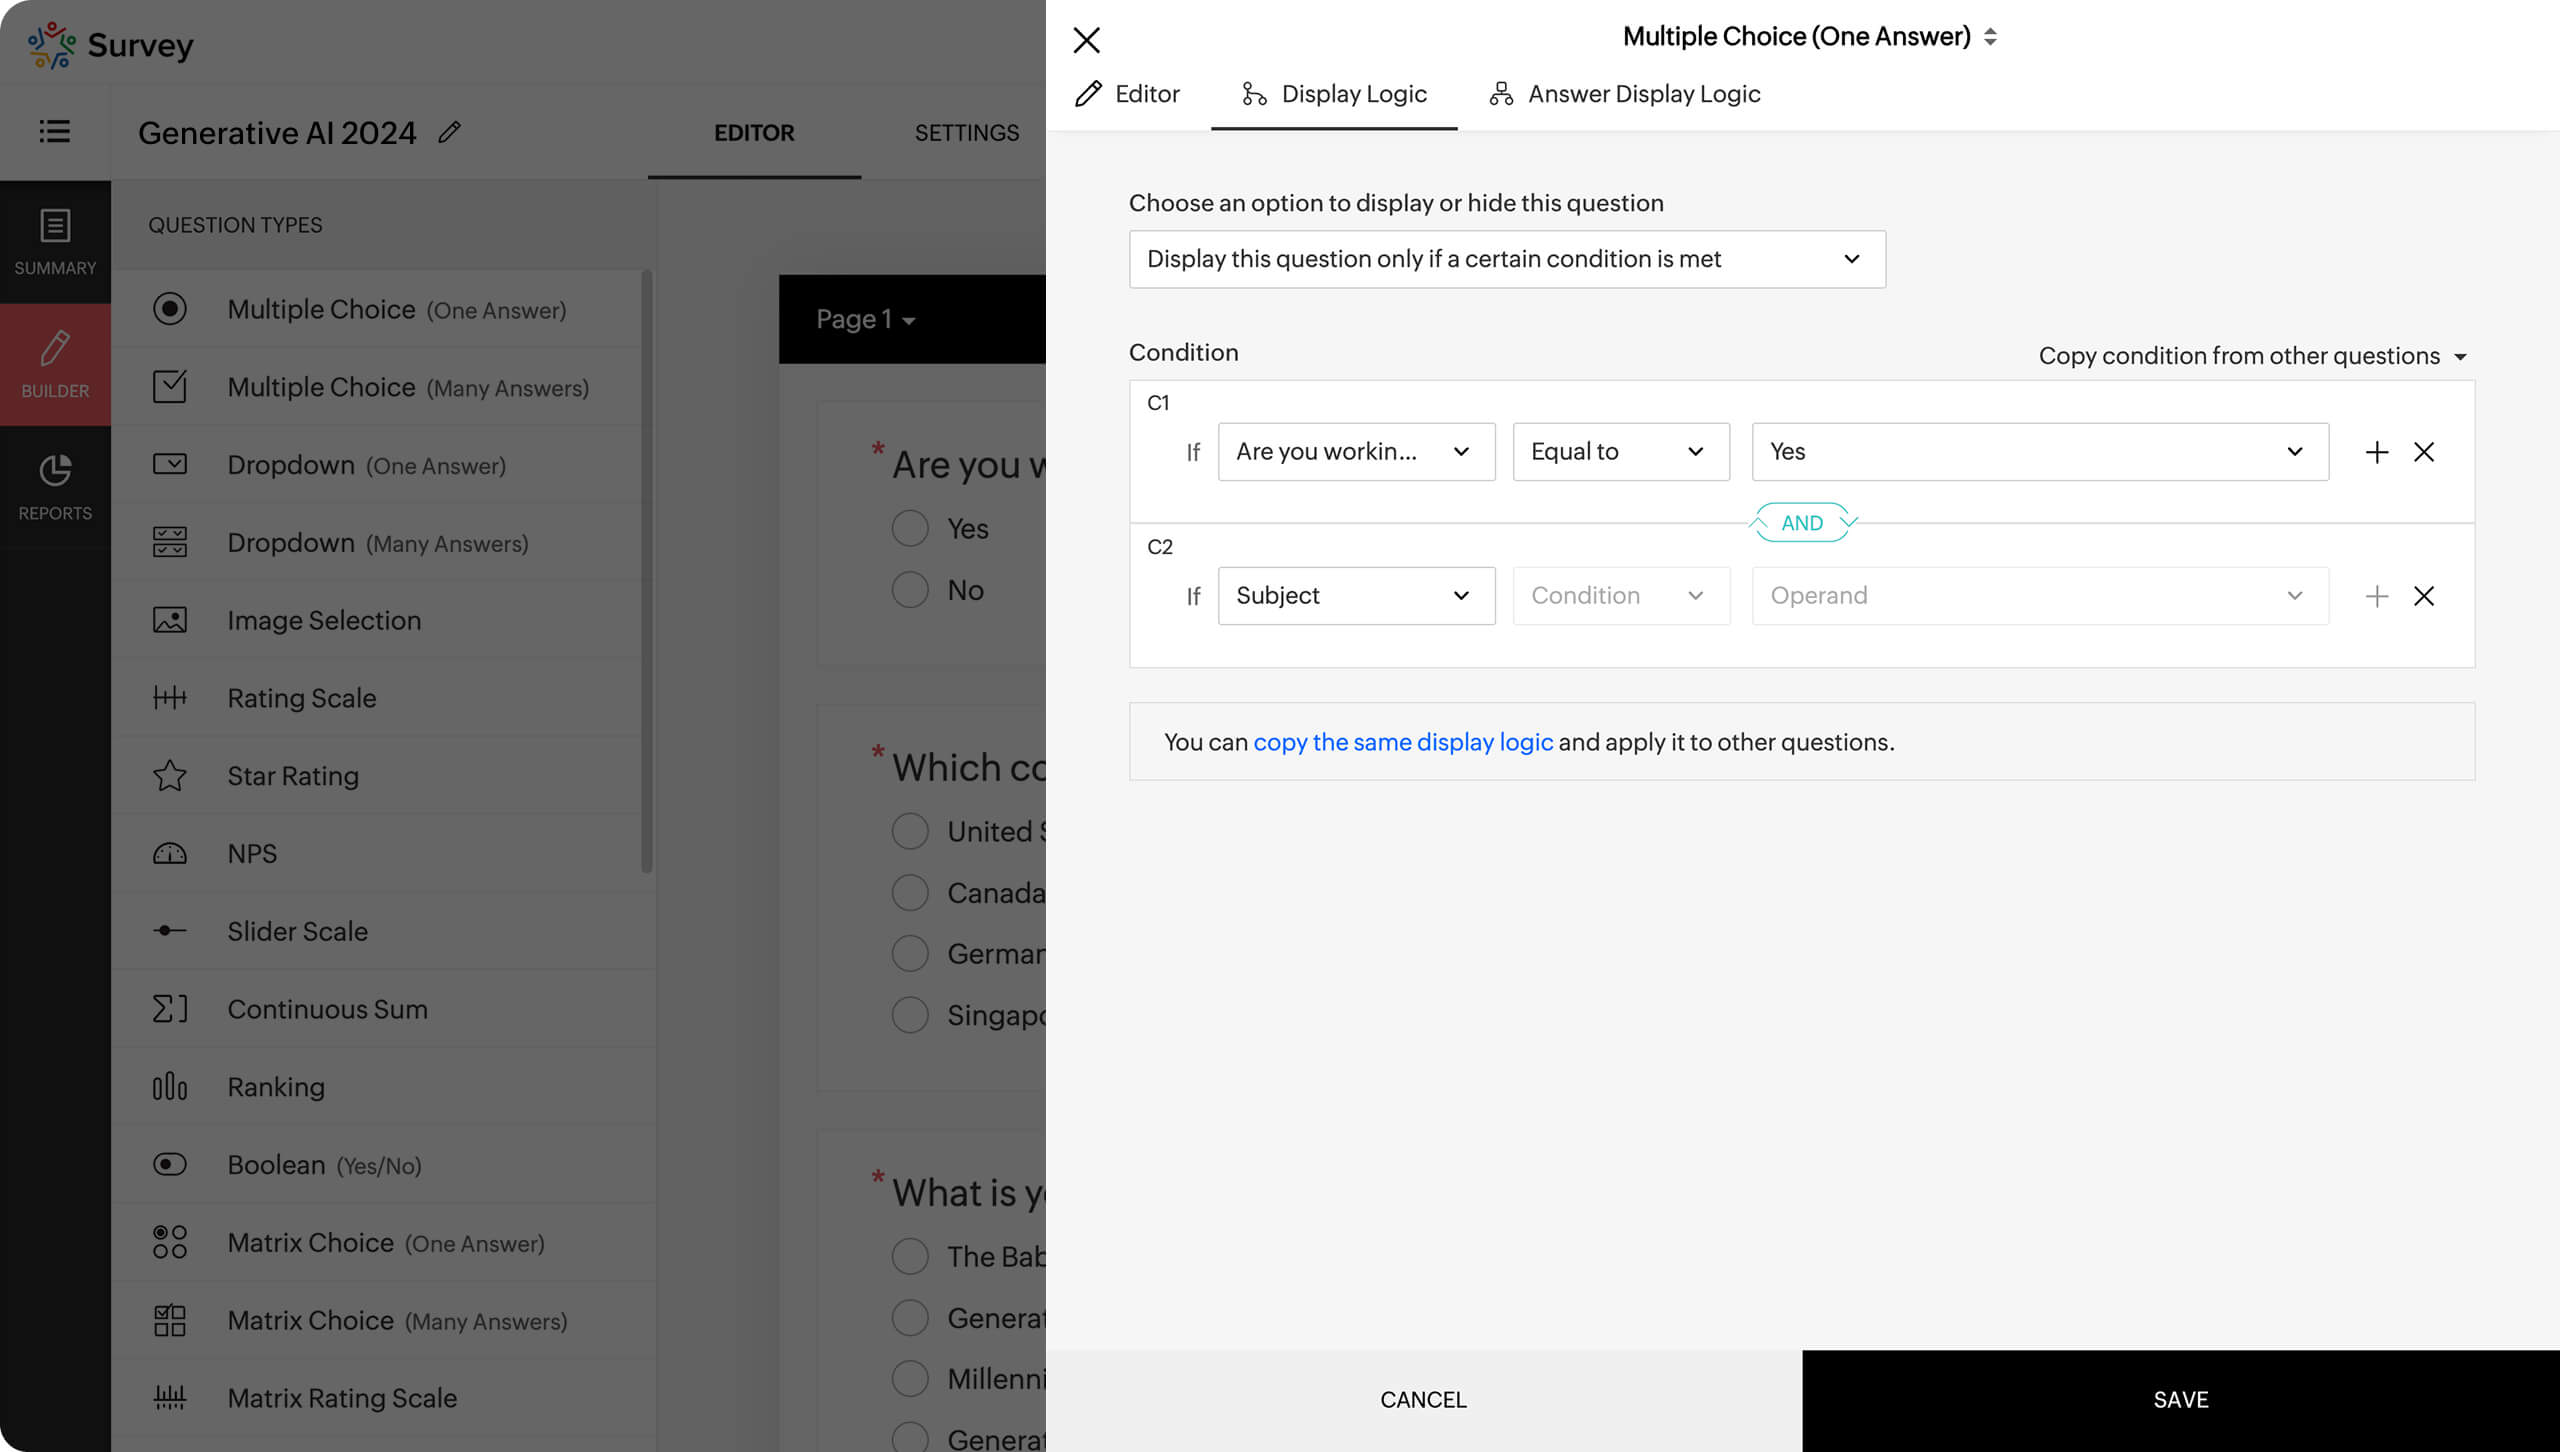Viewport: 2560px width, 1452px height.
Task: Click the hamburger menu icon
Action: point(54,131)
